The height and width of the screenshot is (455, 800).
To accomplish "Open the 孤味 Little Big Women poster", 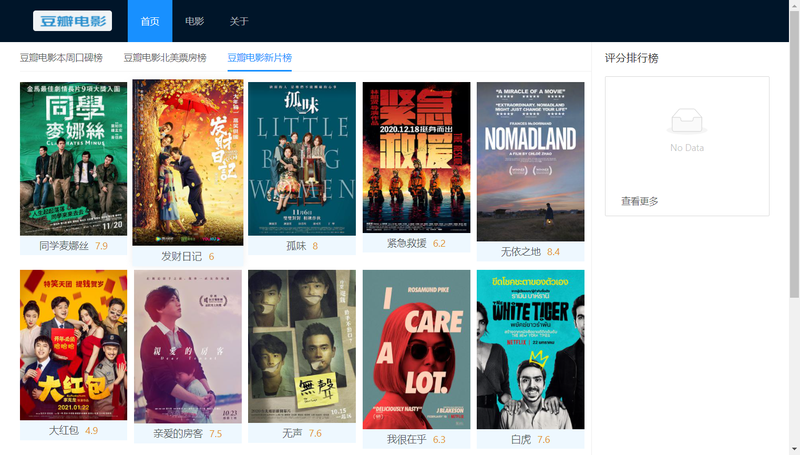I will [x=302, y=159].
